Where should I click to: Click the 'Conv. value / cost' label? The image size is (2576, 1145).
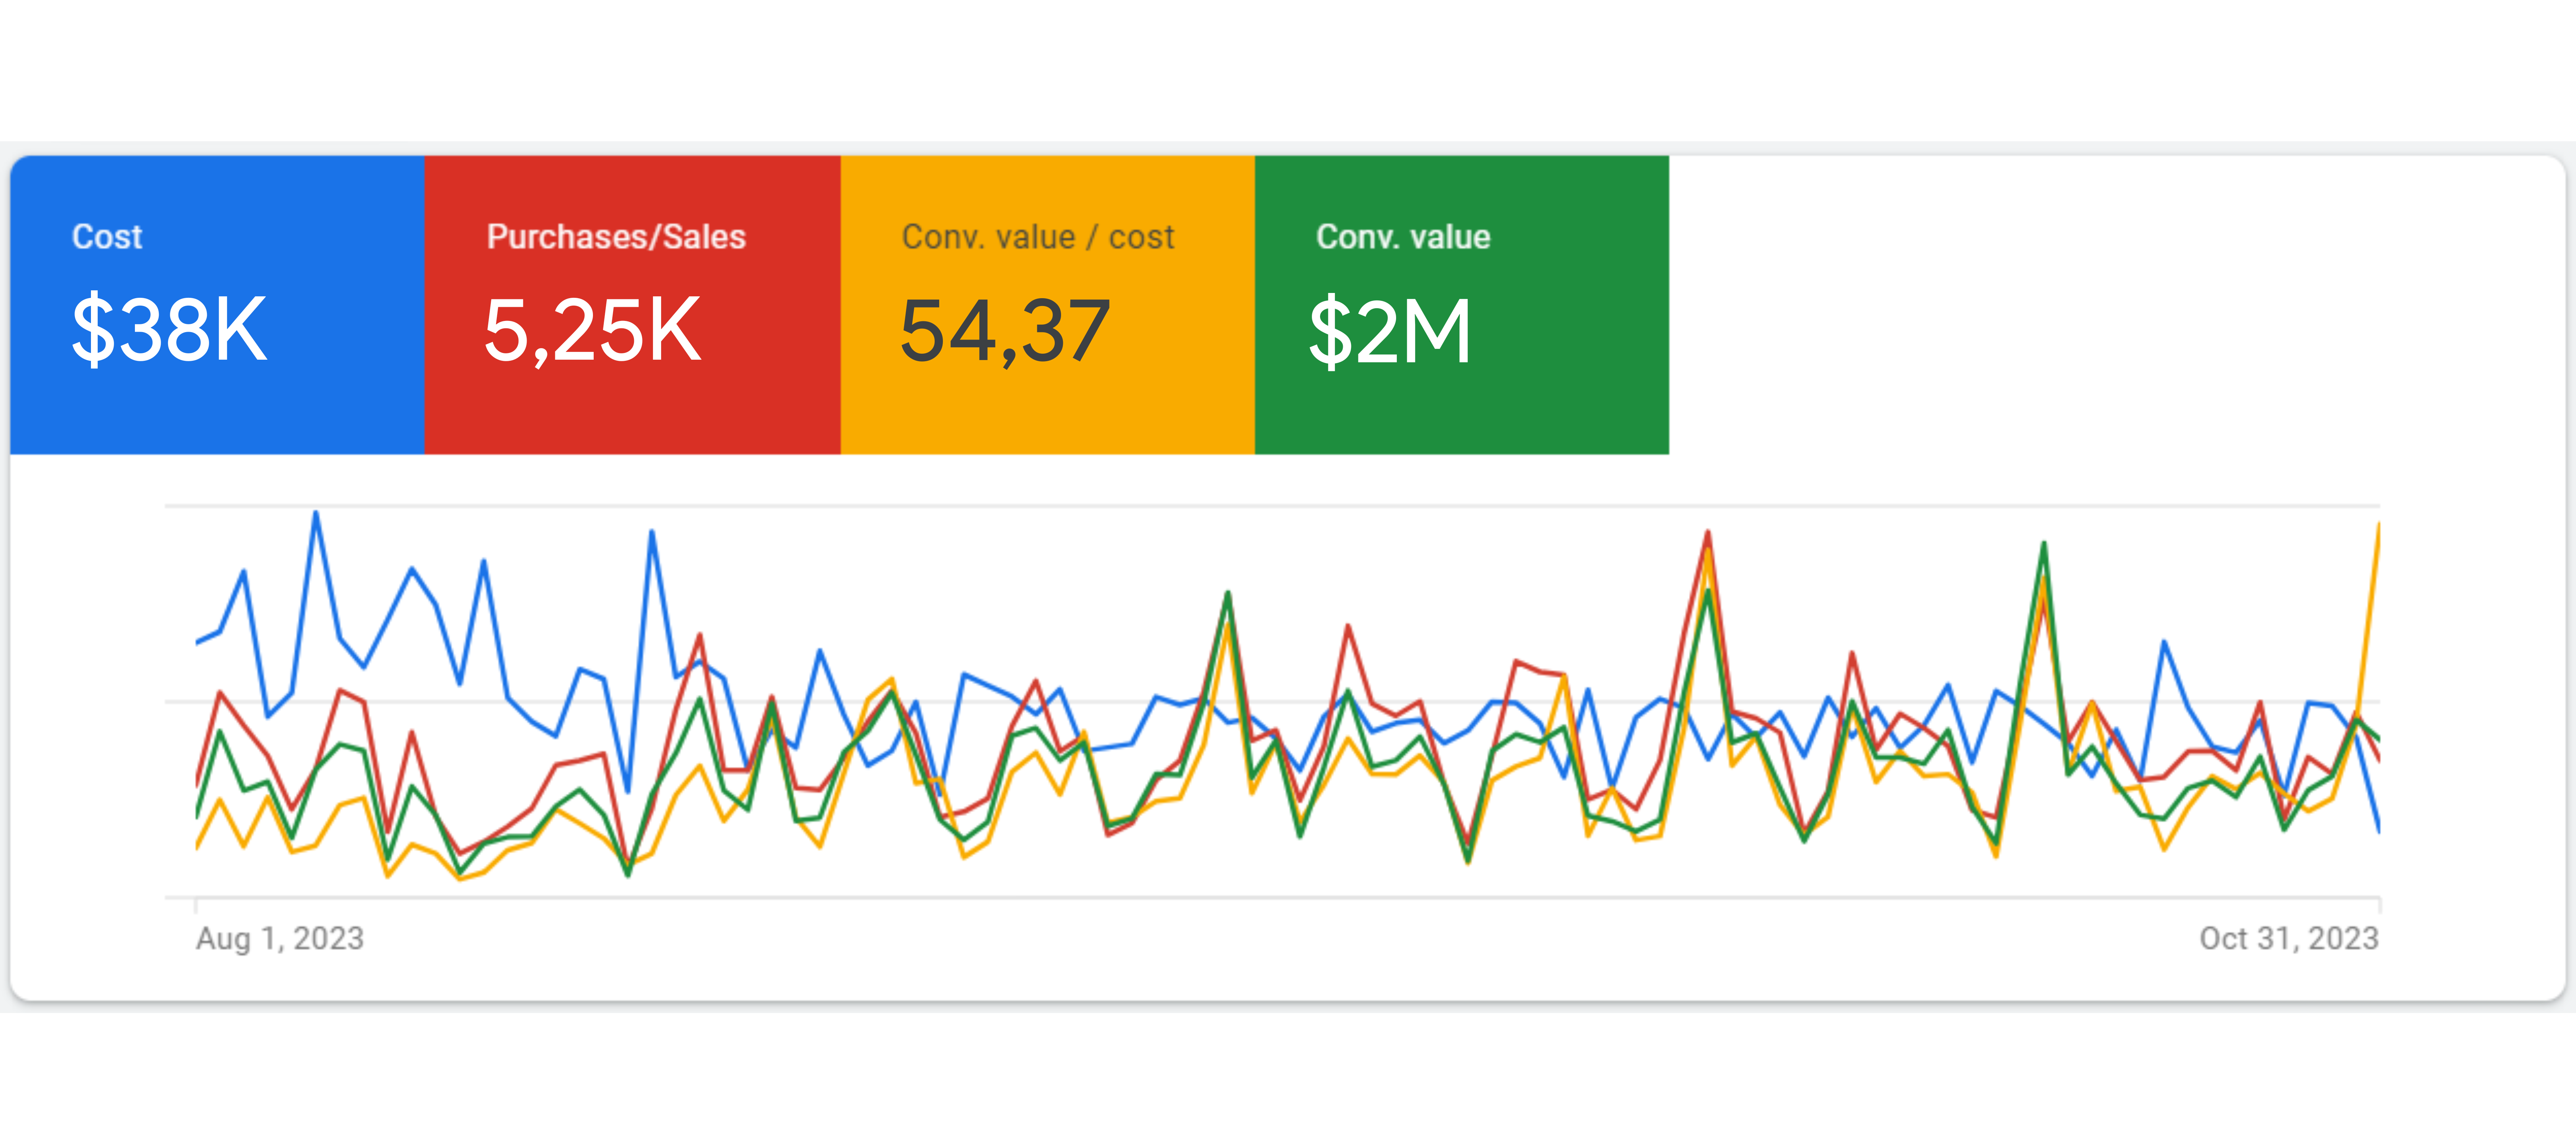(1037, 237)
